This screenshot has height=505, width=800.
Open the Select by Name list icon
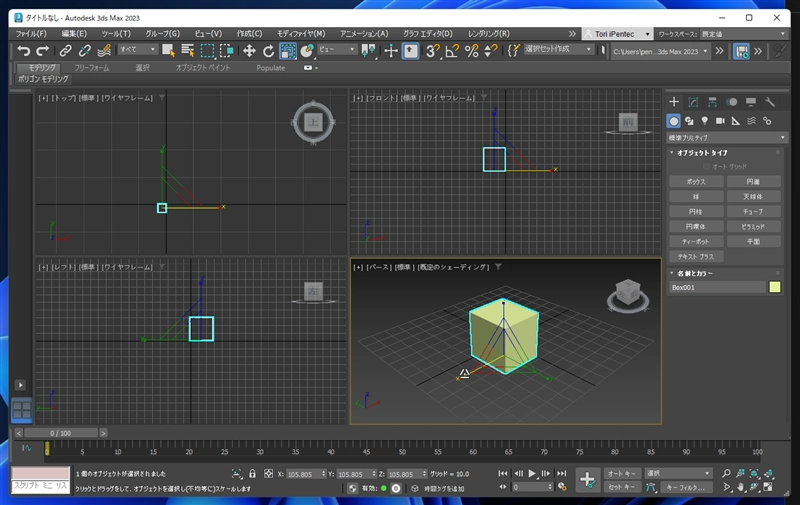pyautogui.click(x=188, y=50)
